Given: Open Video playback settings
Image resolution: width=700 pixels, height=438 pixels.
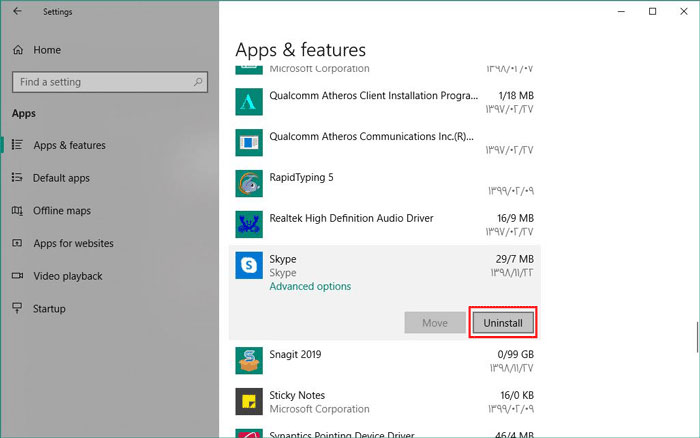Looking at the screenshot, I should pos(67,276).
